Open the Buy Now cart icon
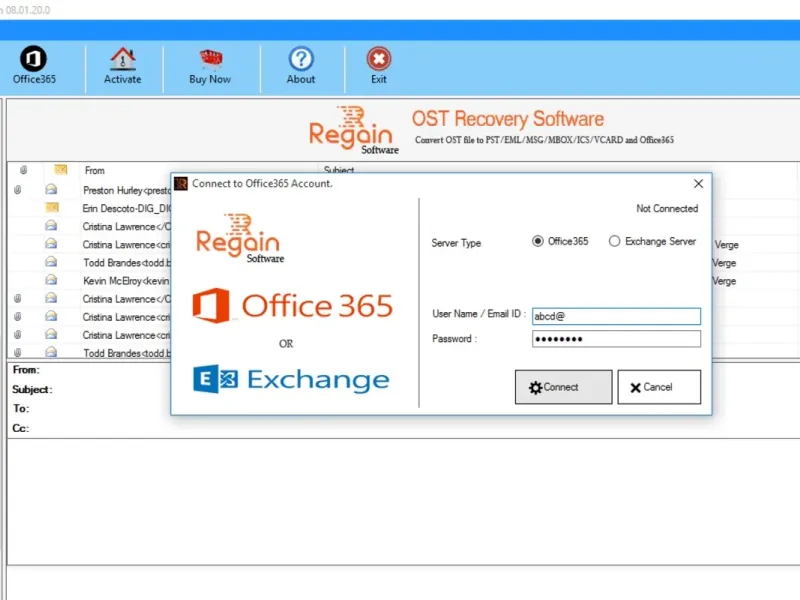800x600 pixels. tap(210, 59)
